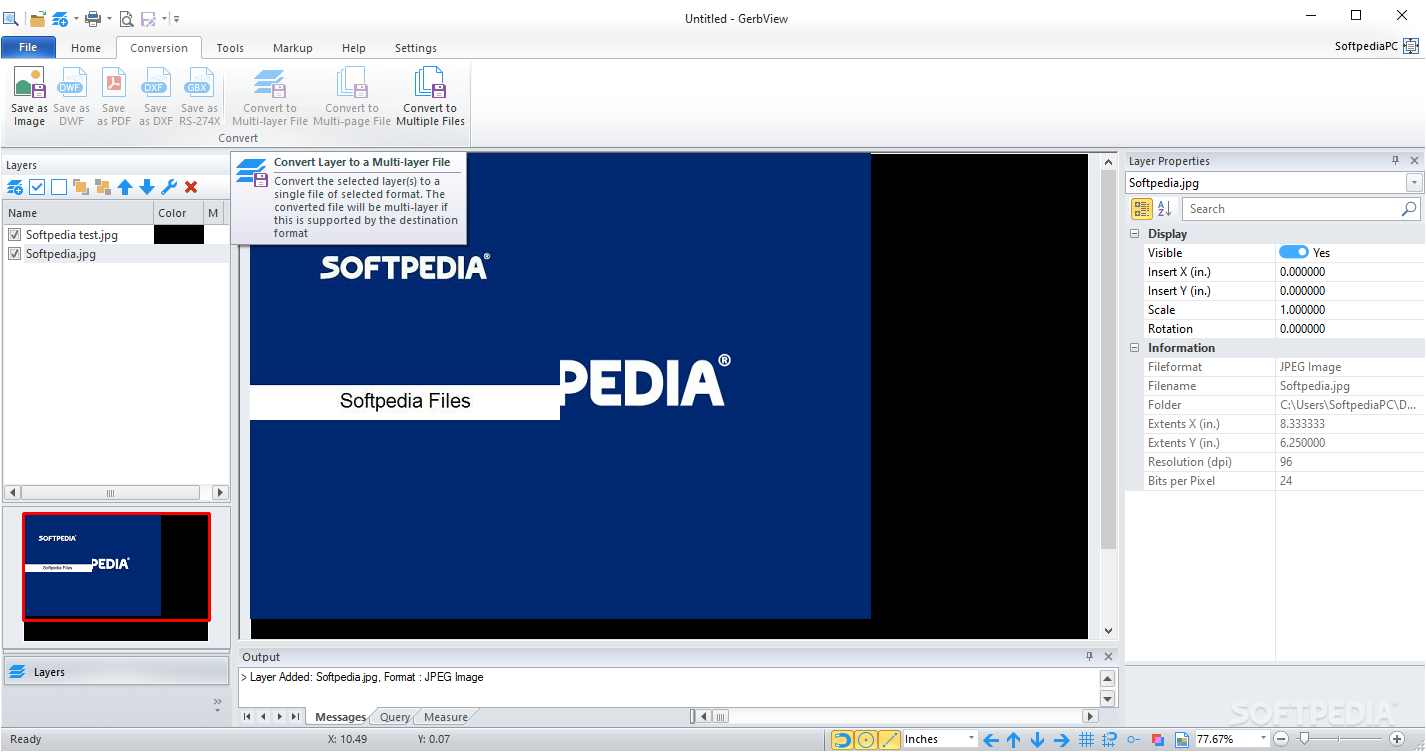This screenshot has width=1426, height=752.
Task: Click Convert to Multiple Files
Action: pyautogui.click(x=431, y=97)
